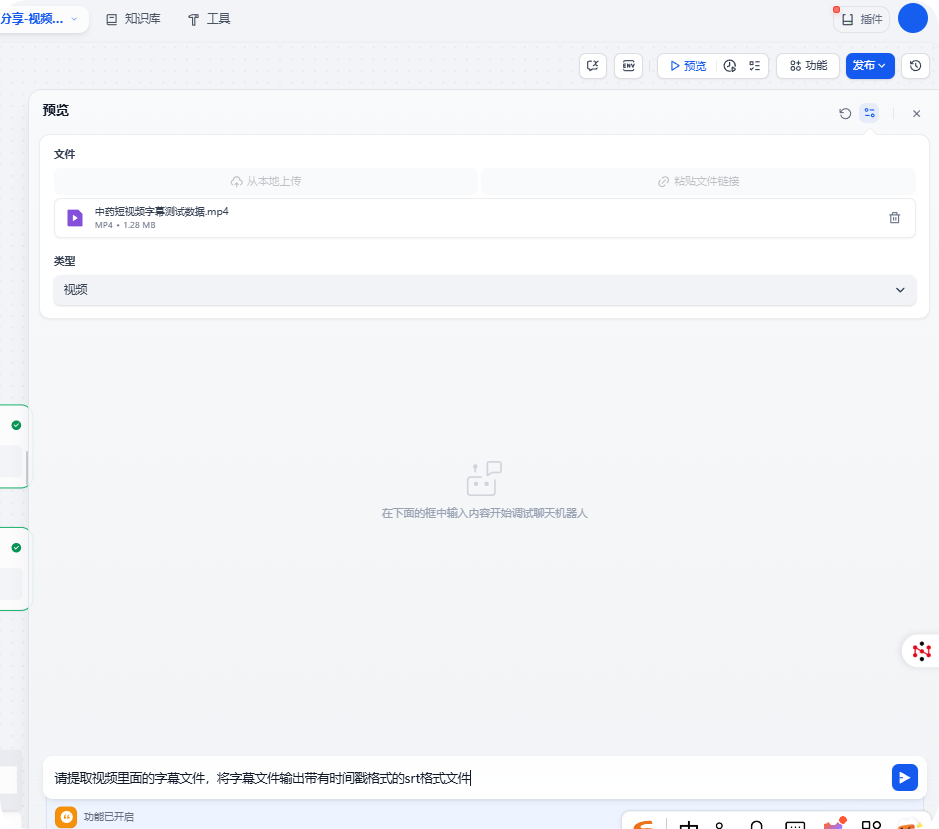
Task: Click the chatbot placeholder icon in empty chat
Action: click(x=484, y=479)
